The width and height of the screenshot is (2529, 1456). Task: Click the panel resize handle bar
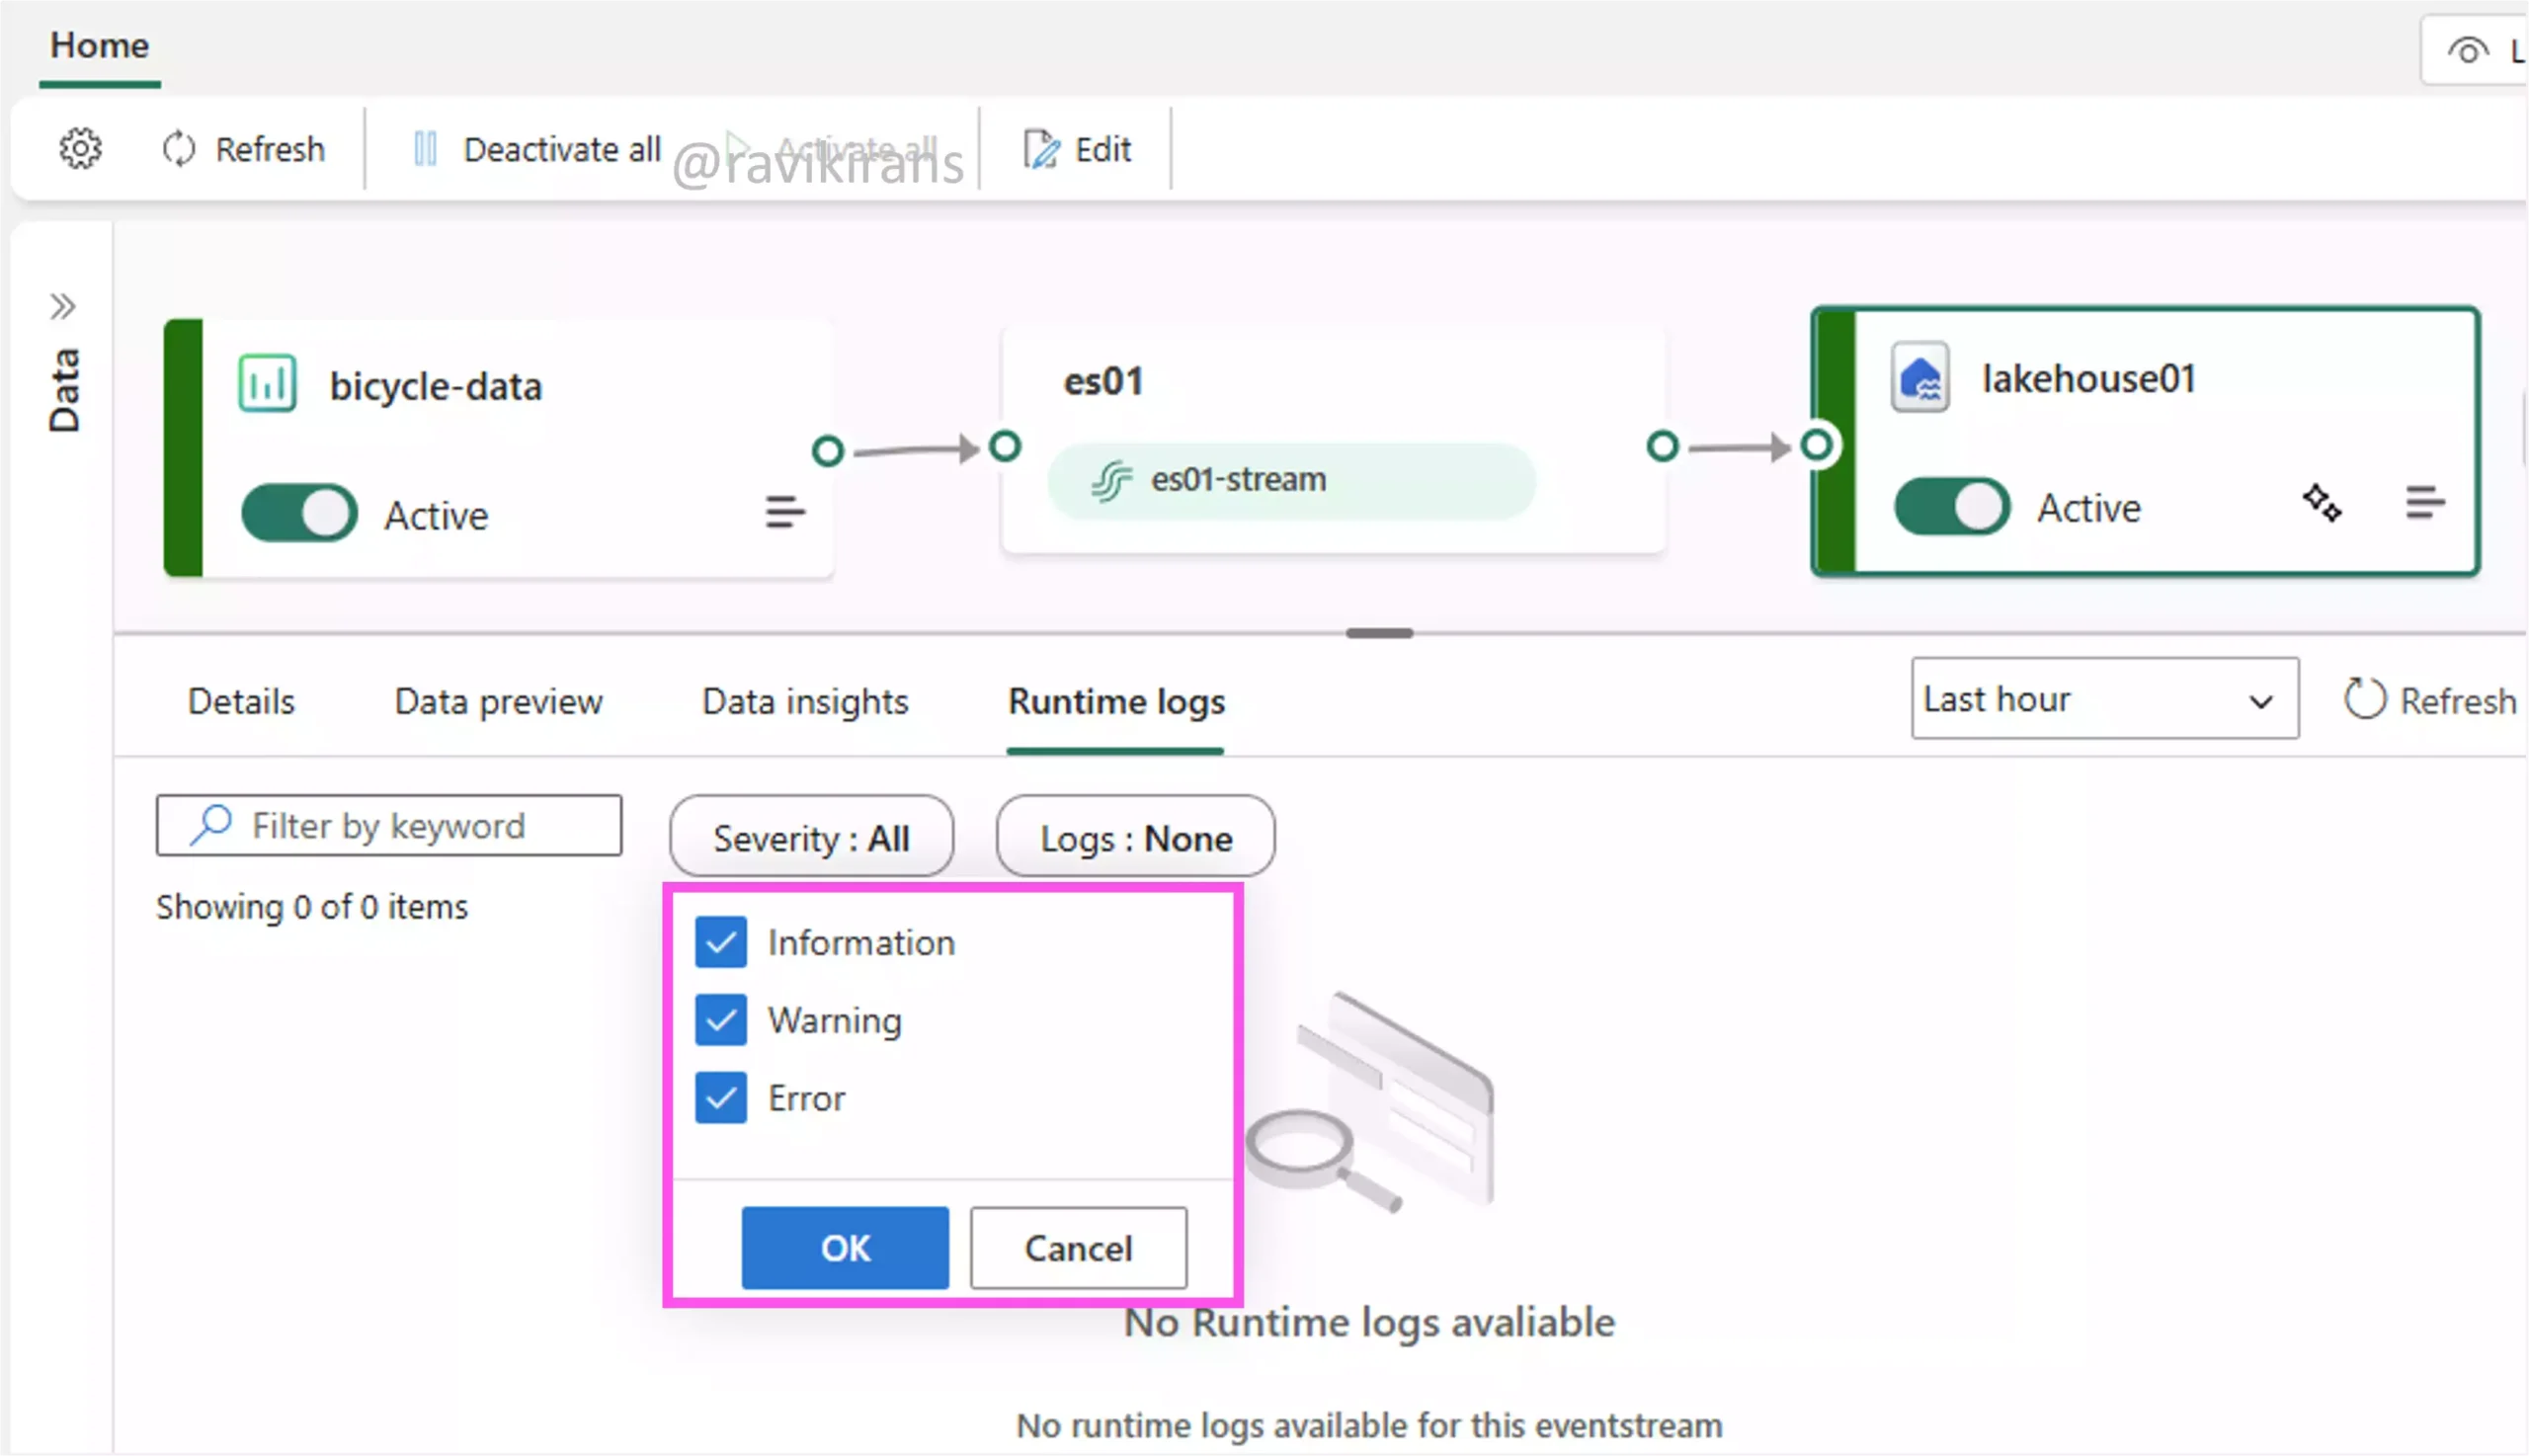point(1379,634)
